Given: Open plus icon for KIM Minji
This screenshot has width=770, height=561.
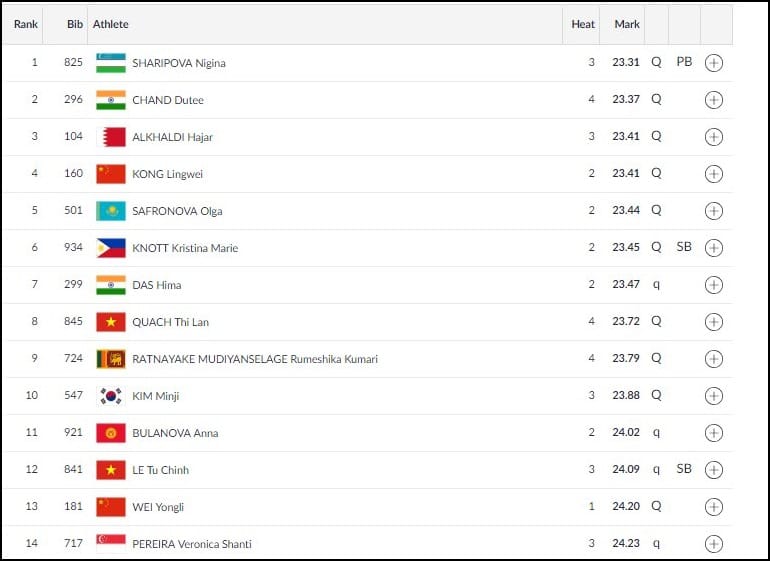Looking at the screenshot, I should (714, 396).
